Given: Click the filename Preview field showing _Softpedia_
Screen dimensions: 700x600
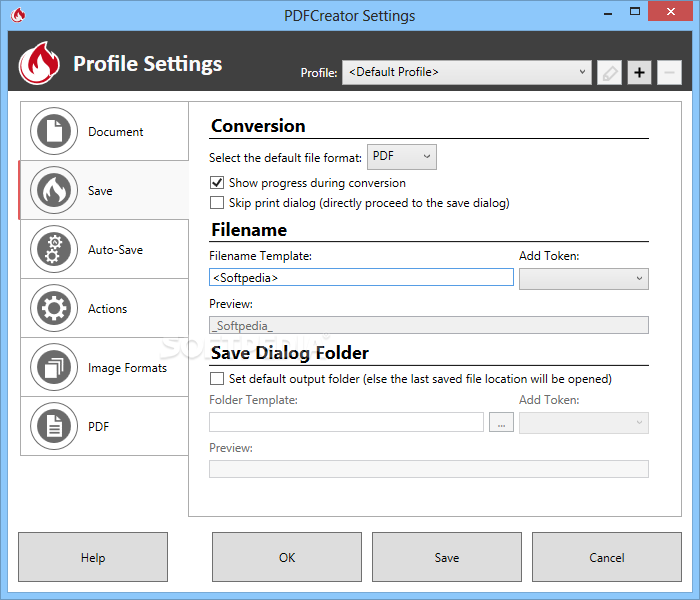Looking at the screenshot, I should (x=429, y=325).
